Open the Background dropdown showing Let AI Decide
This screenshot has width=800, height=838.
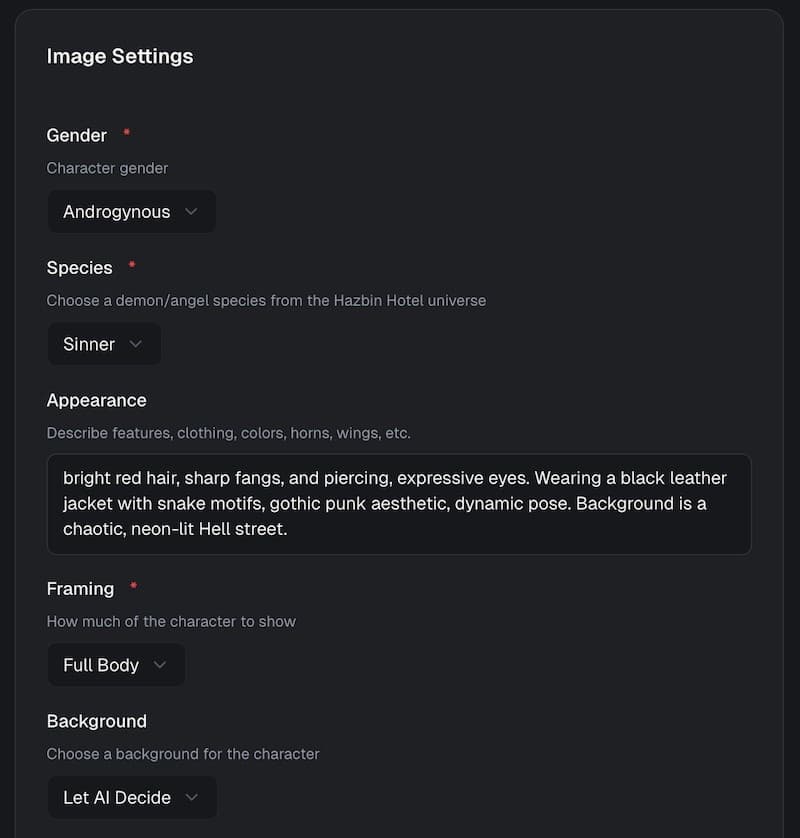click(131, 797)
